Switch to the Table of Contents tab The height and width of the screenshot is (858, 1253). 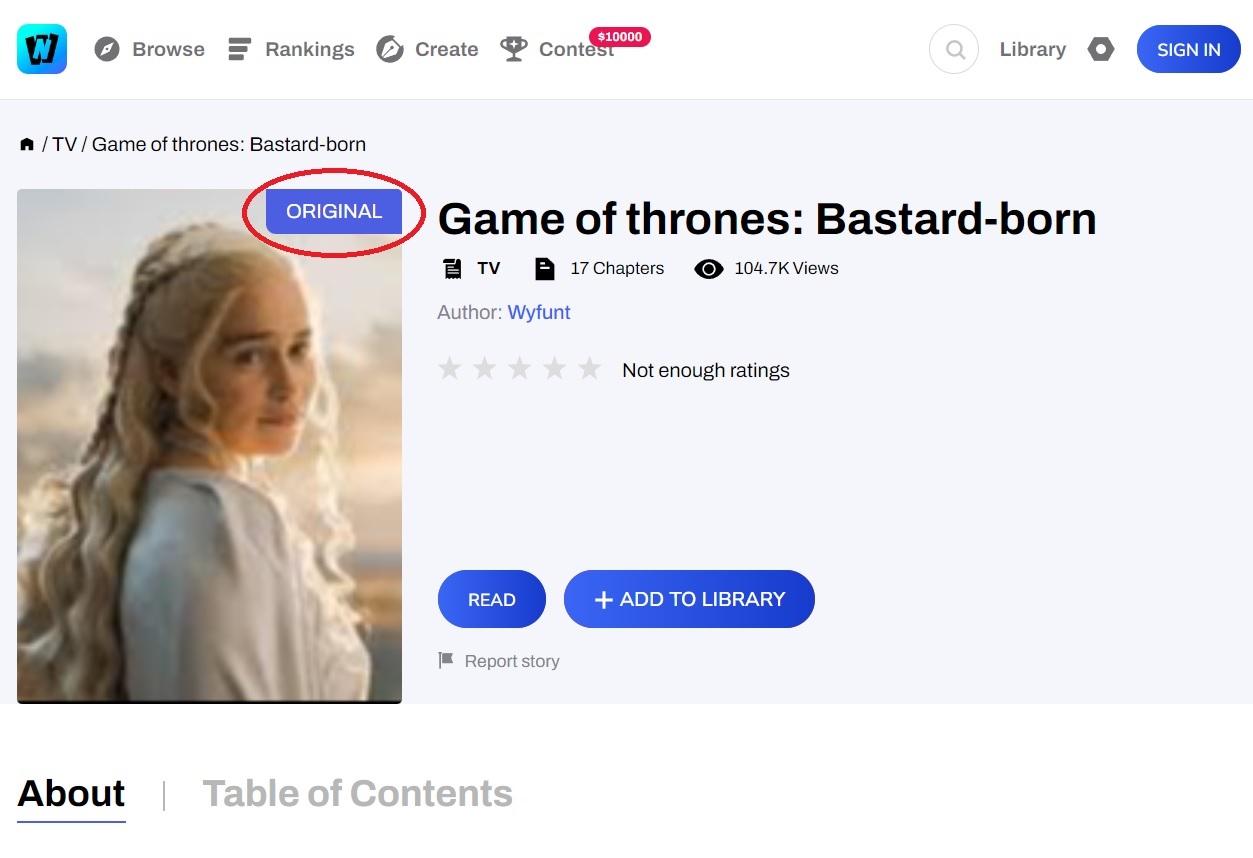357,793
